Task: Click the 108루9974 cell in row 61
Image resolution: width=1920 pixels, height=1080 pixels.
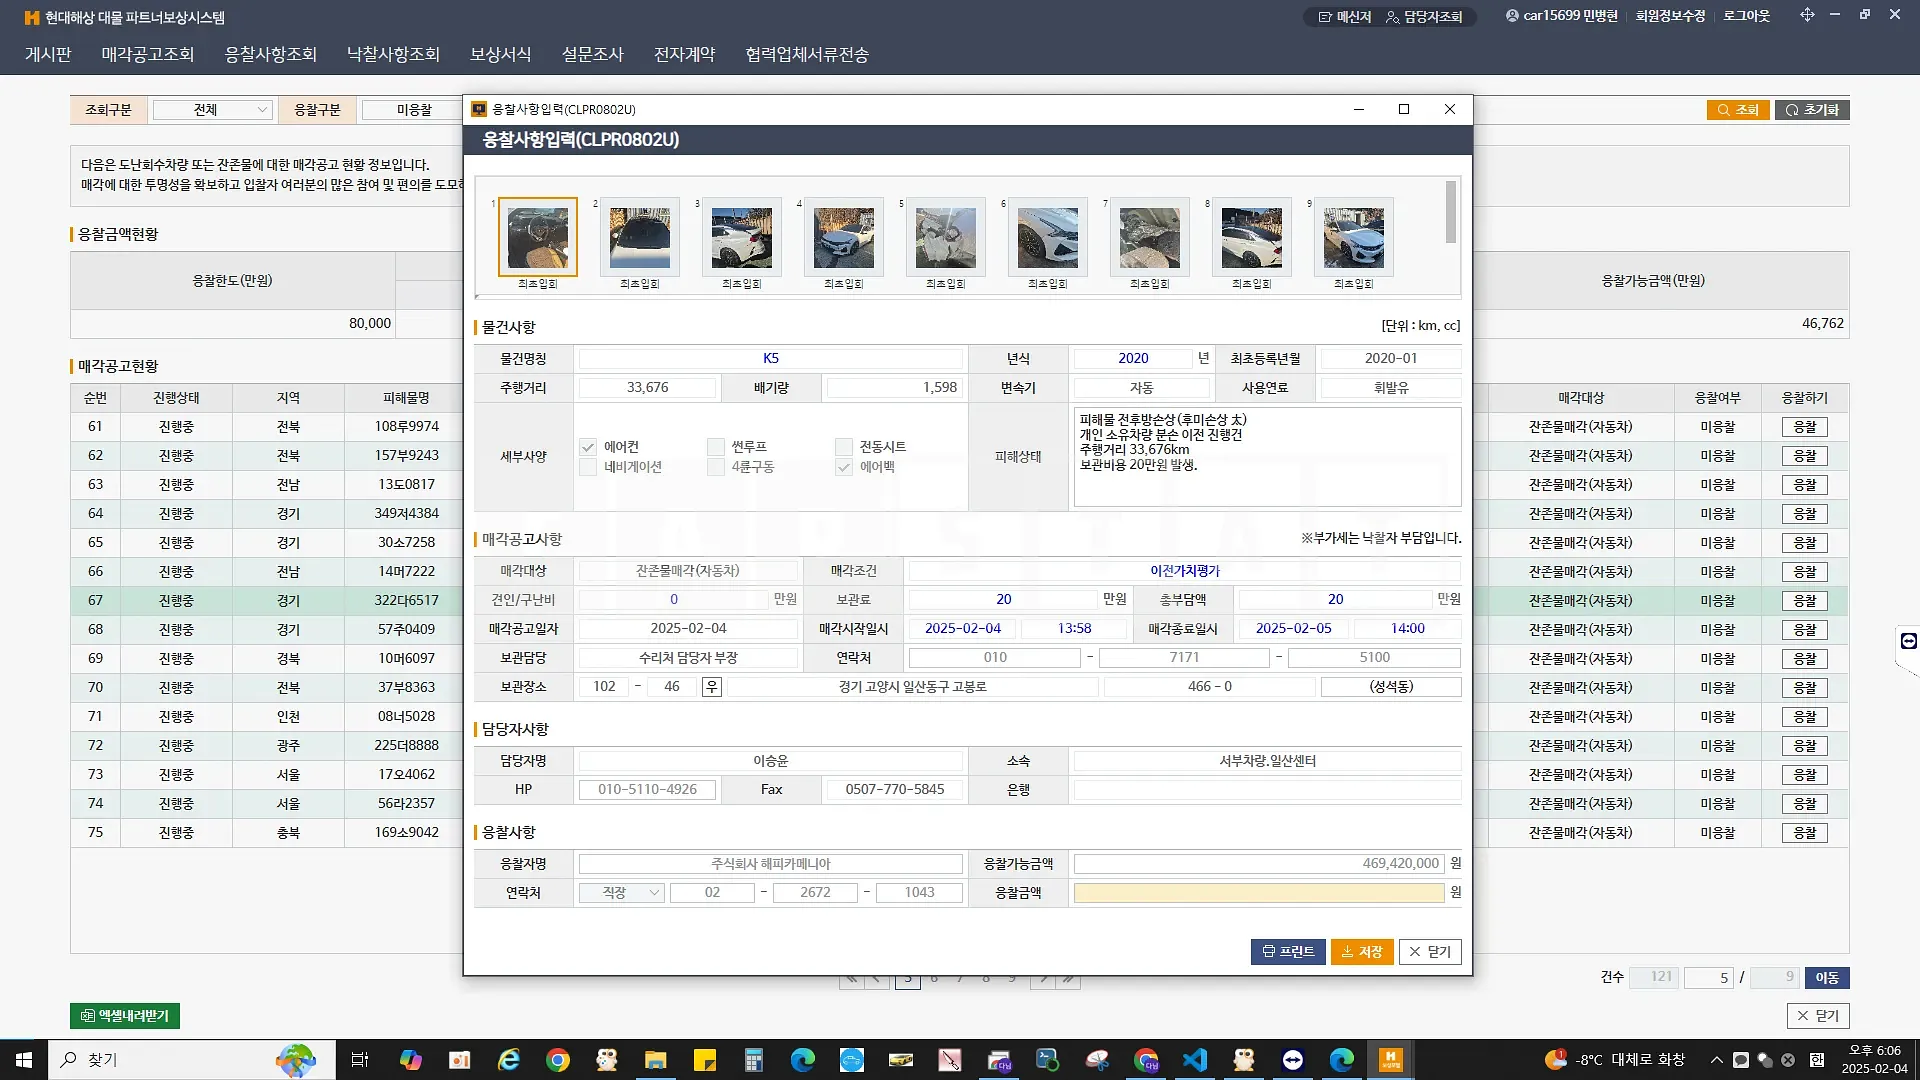Action: click(x=406, y=427)
